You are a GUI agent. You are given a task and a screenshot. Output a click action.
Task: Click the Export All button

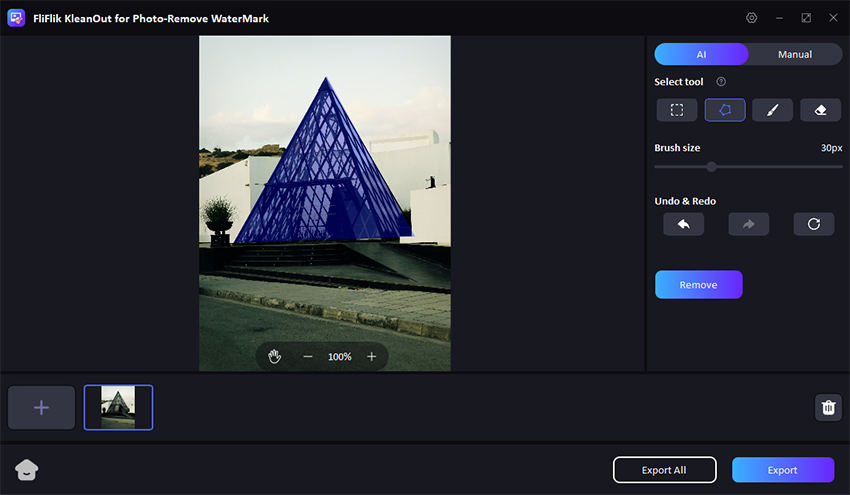[x=664, y=470]
